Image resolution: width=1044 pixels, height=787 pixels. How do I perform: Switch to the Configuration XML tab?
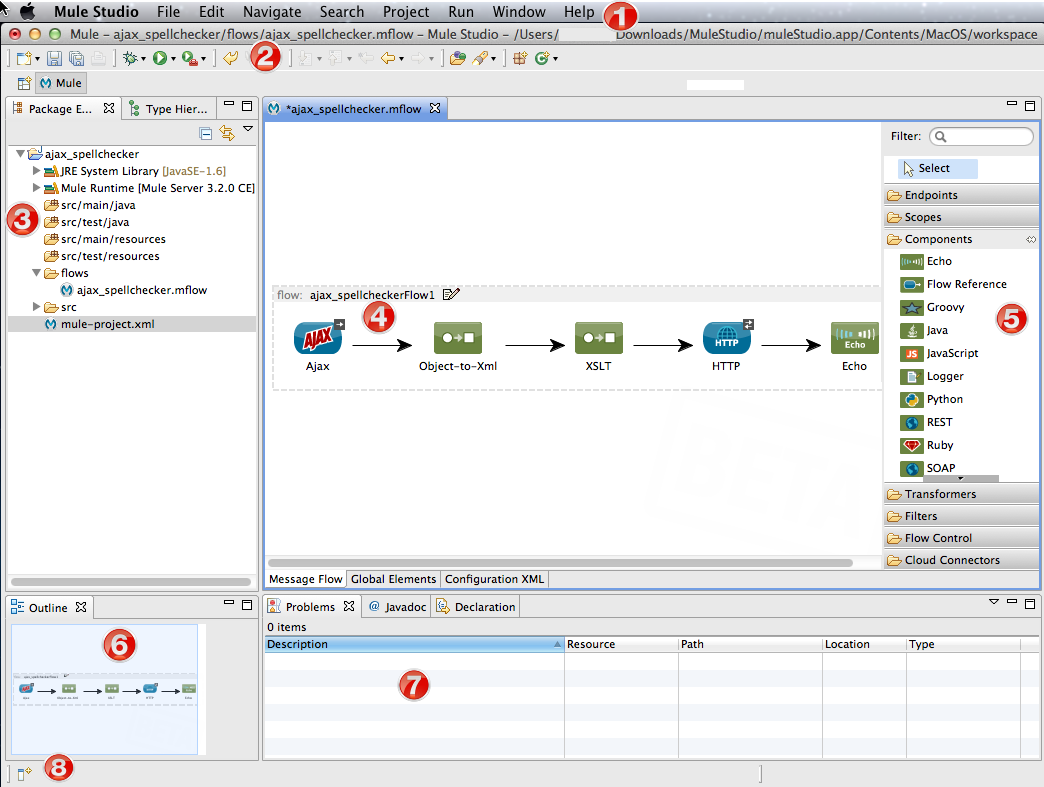tap(494, 579)
